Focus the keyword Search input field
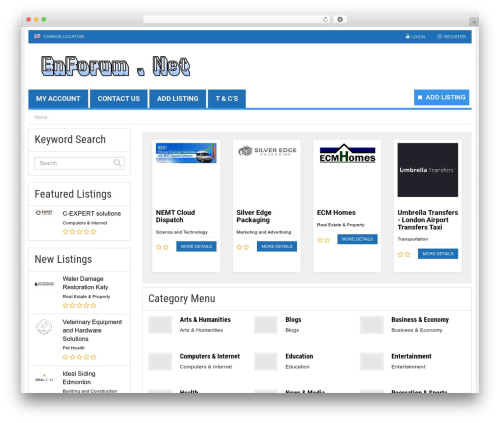The height and width of the screenshot is (423, 500). point(79,163)
